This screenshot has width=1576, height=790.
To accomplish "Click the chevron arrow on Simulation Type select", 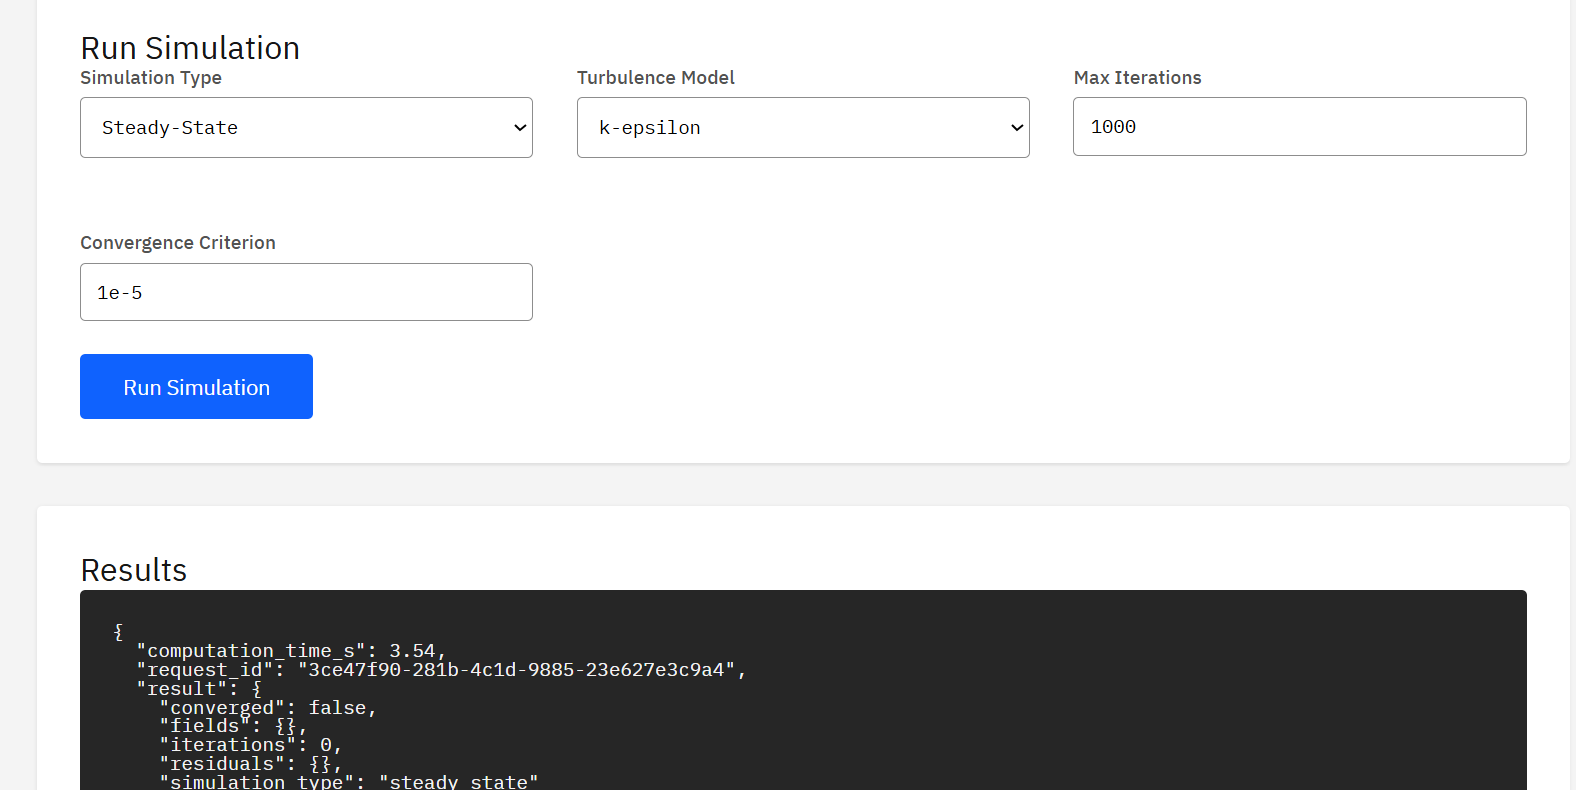I will [519, 128].
